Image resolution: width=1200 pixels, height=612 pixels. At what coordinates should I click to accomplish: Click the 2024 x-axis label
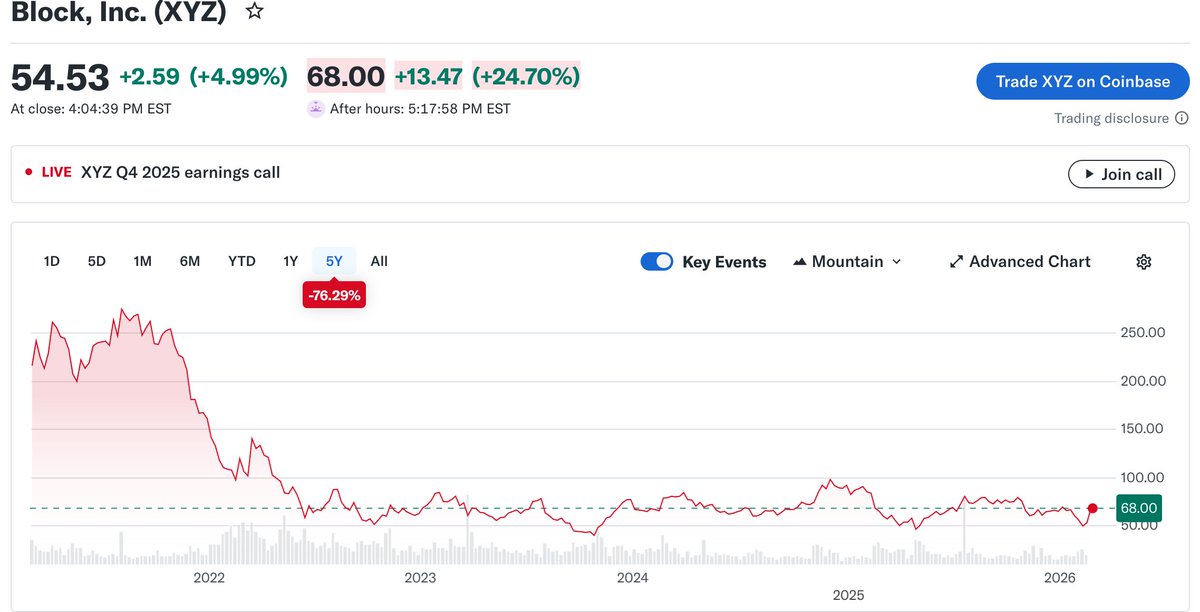pyautogui.click(x=632, y=578)
